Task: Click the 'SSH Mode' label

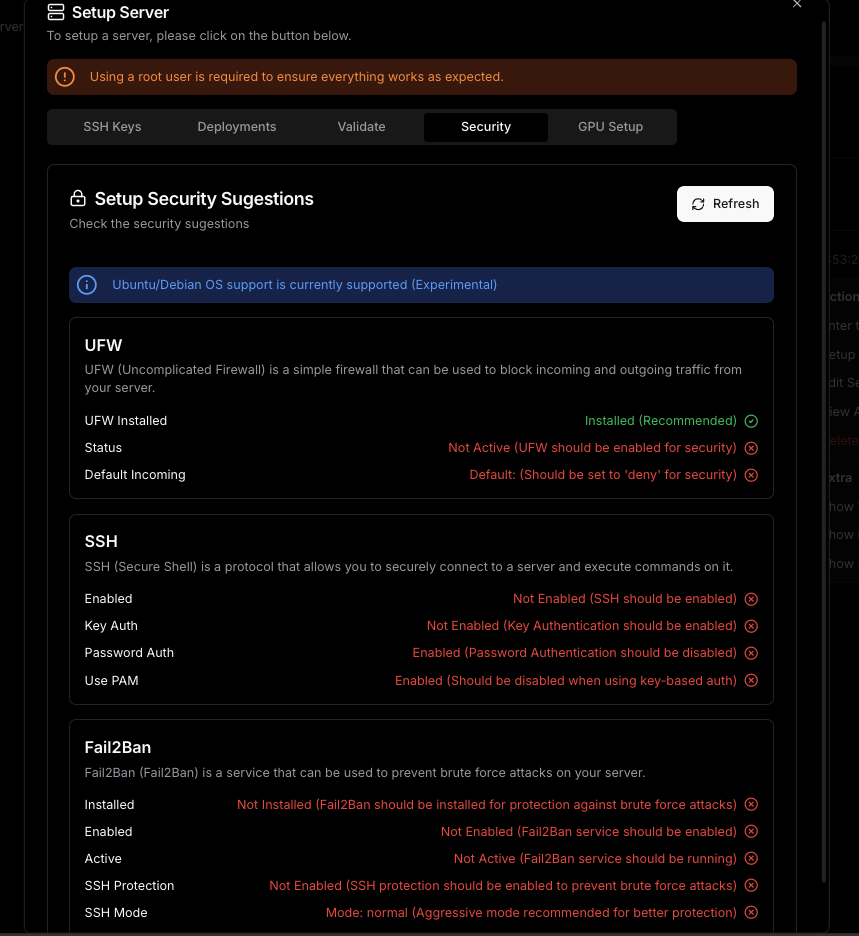Action: (x=116, y=912)
